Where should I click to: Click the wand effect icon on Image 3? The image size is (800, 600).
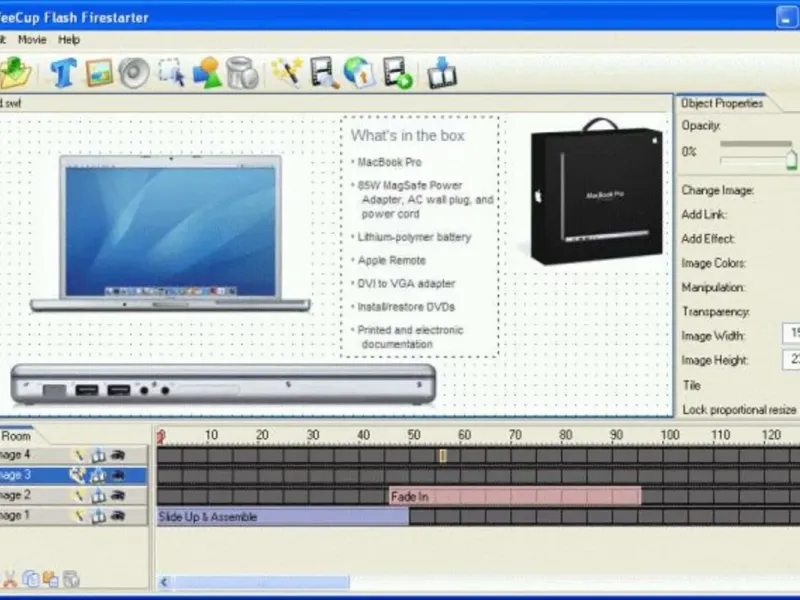[x=78, y=476]
